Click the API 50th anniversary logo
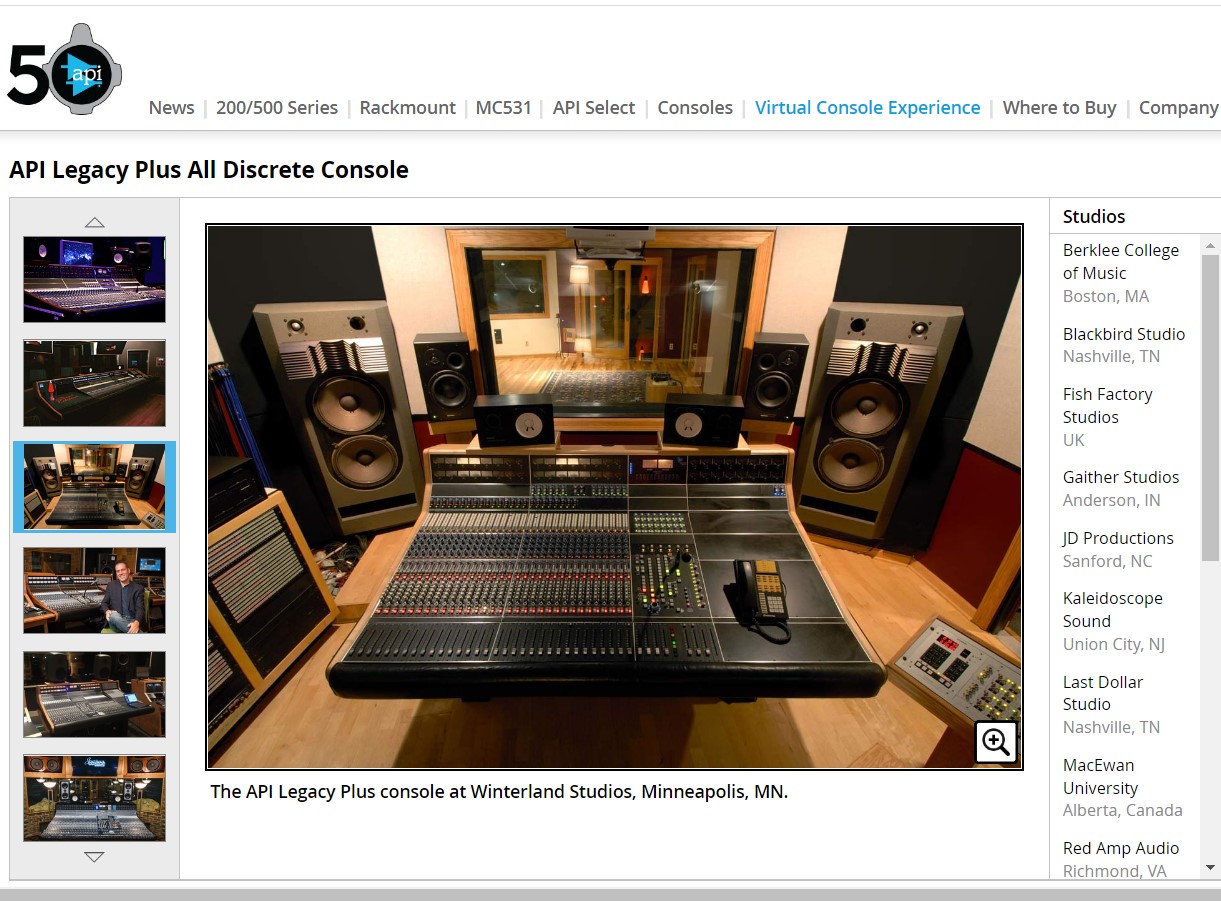1221x901 pixels. (x=64, y=69)
